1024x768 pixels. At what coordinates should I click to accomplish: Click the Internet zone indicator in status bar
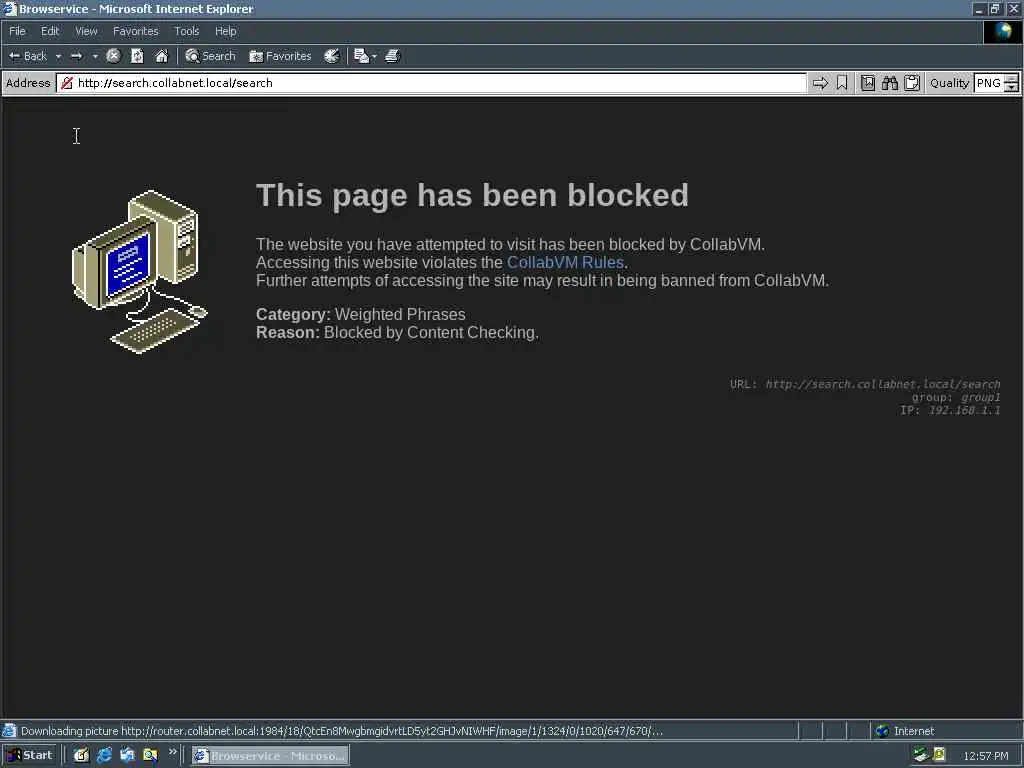(x=905, y=731)
